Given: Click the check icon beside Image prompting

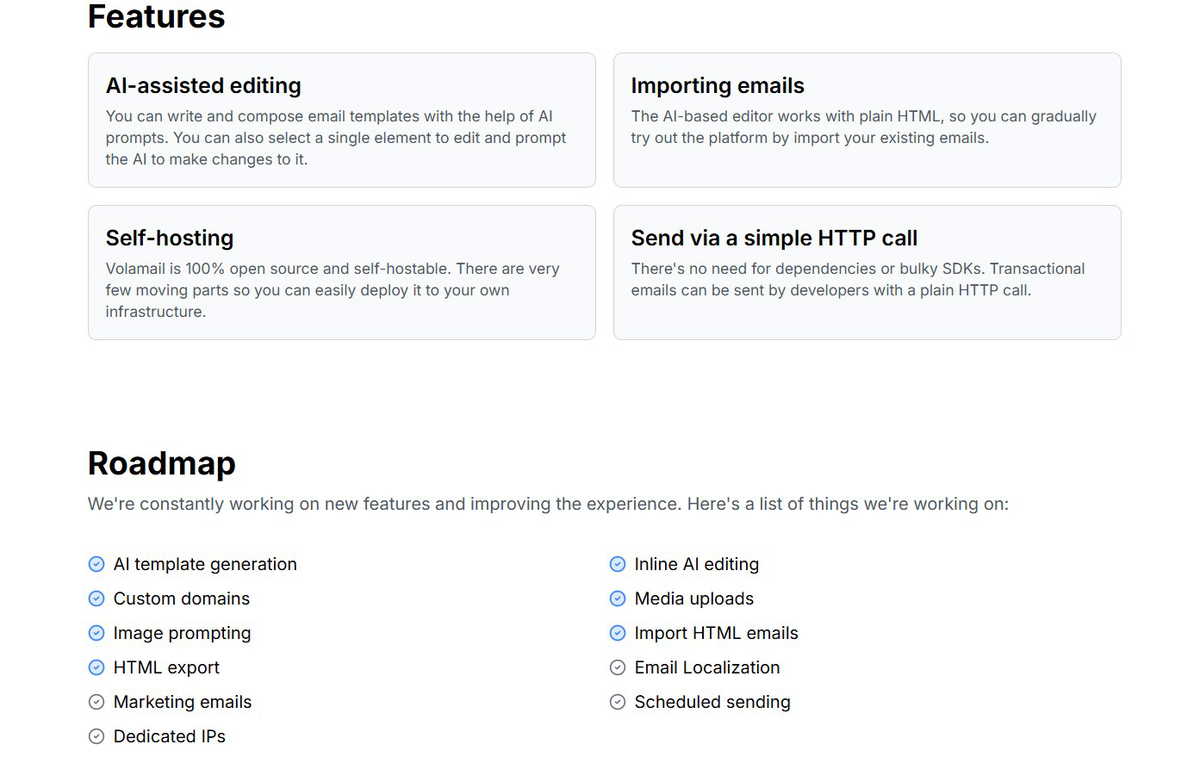Looking at the screenshot, I should 96,633.
